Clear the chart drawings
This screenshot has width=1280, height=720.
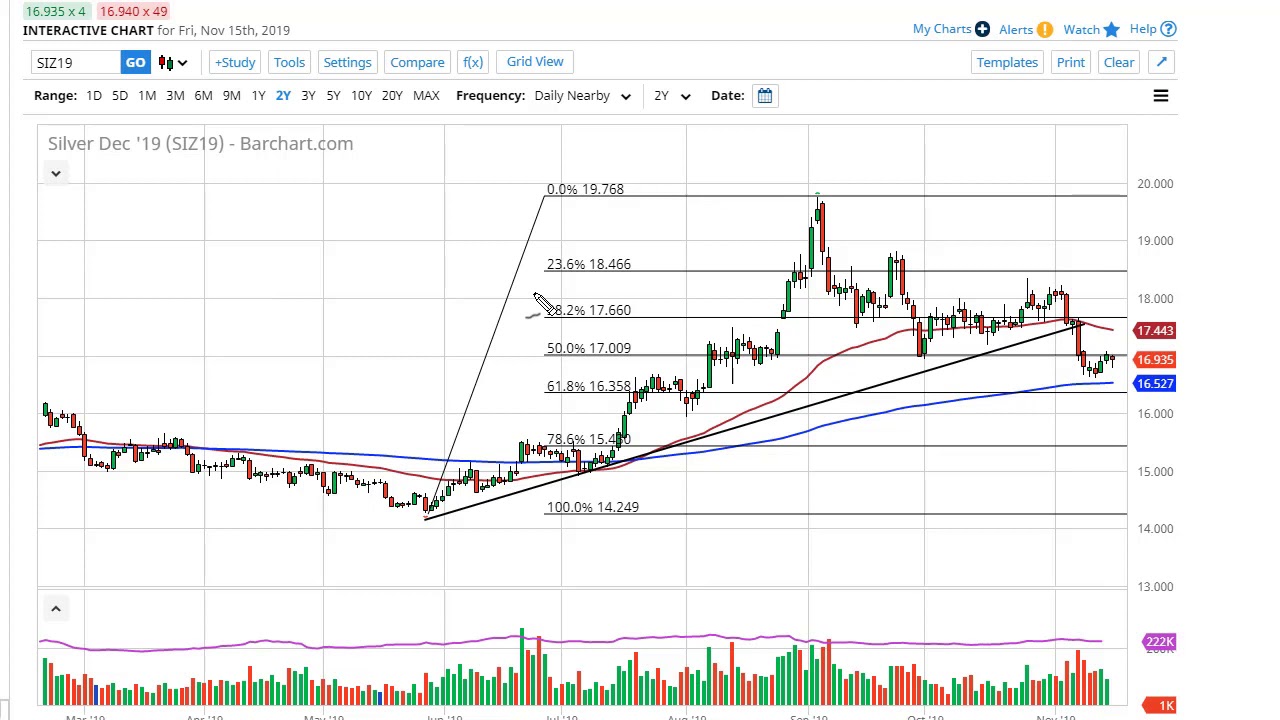pyautogui.click(x=1119, y=62)
